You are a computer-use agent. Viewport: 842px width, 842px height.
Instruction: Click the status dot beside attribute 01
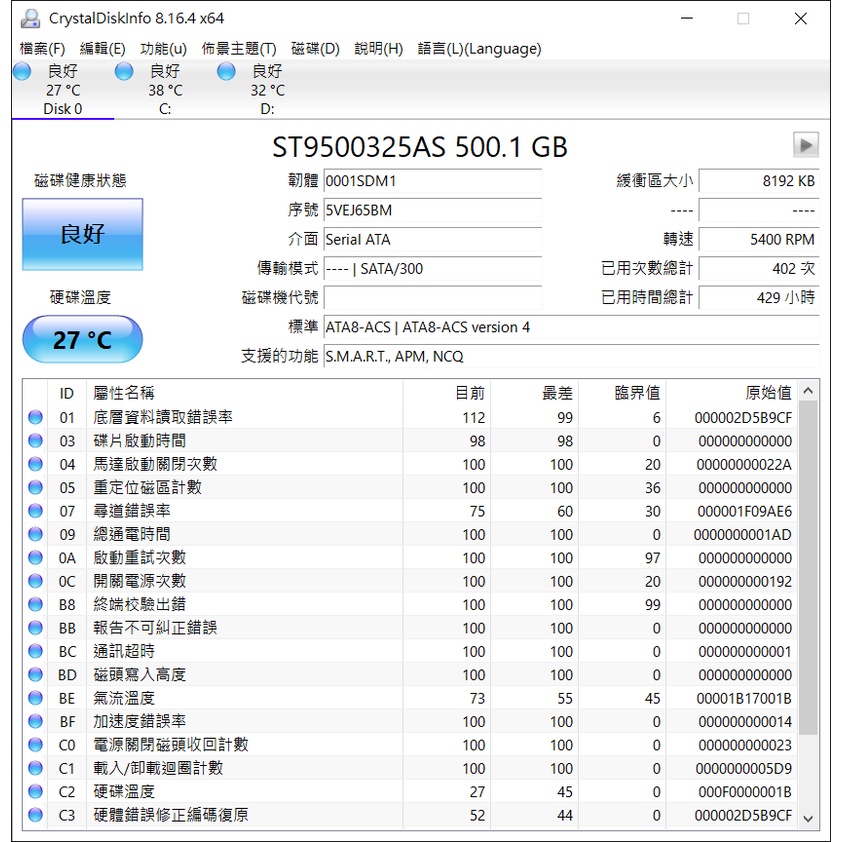[35, 417]
